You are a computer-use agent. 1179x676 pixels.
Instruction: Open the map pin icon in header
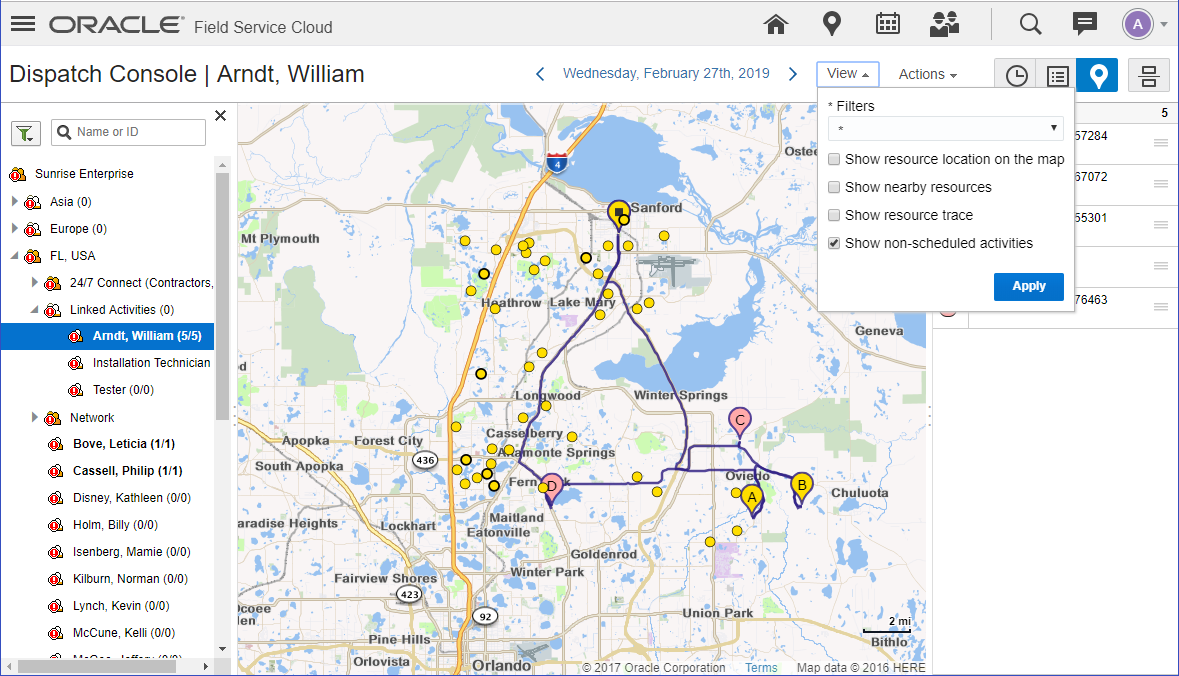(x=831, y=24)
